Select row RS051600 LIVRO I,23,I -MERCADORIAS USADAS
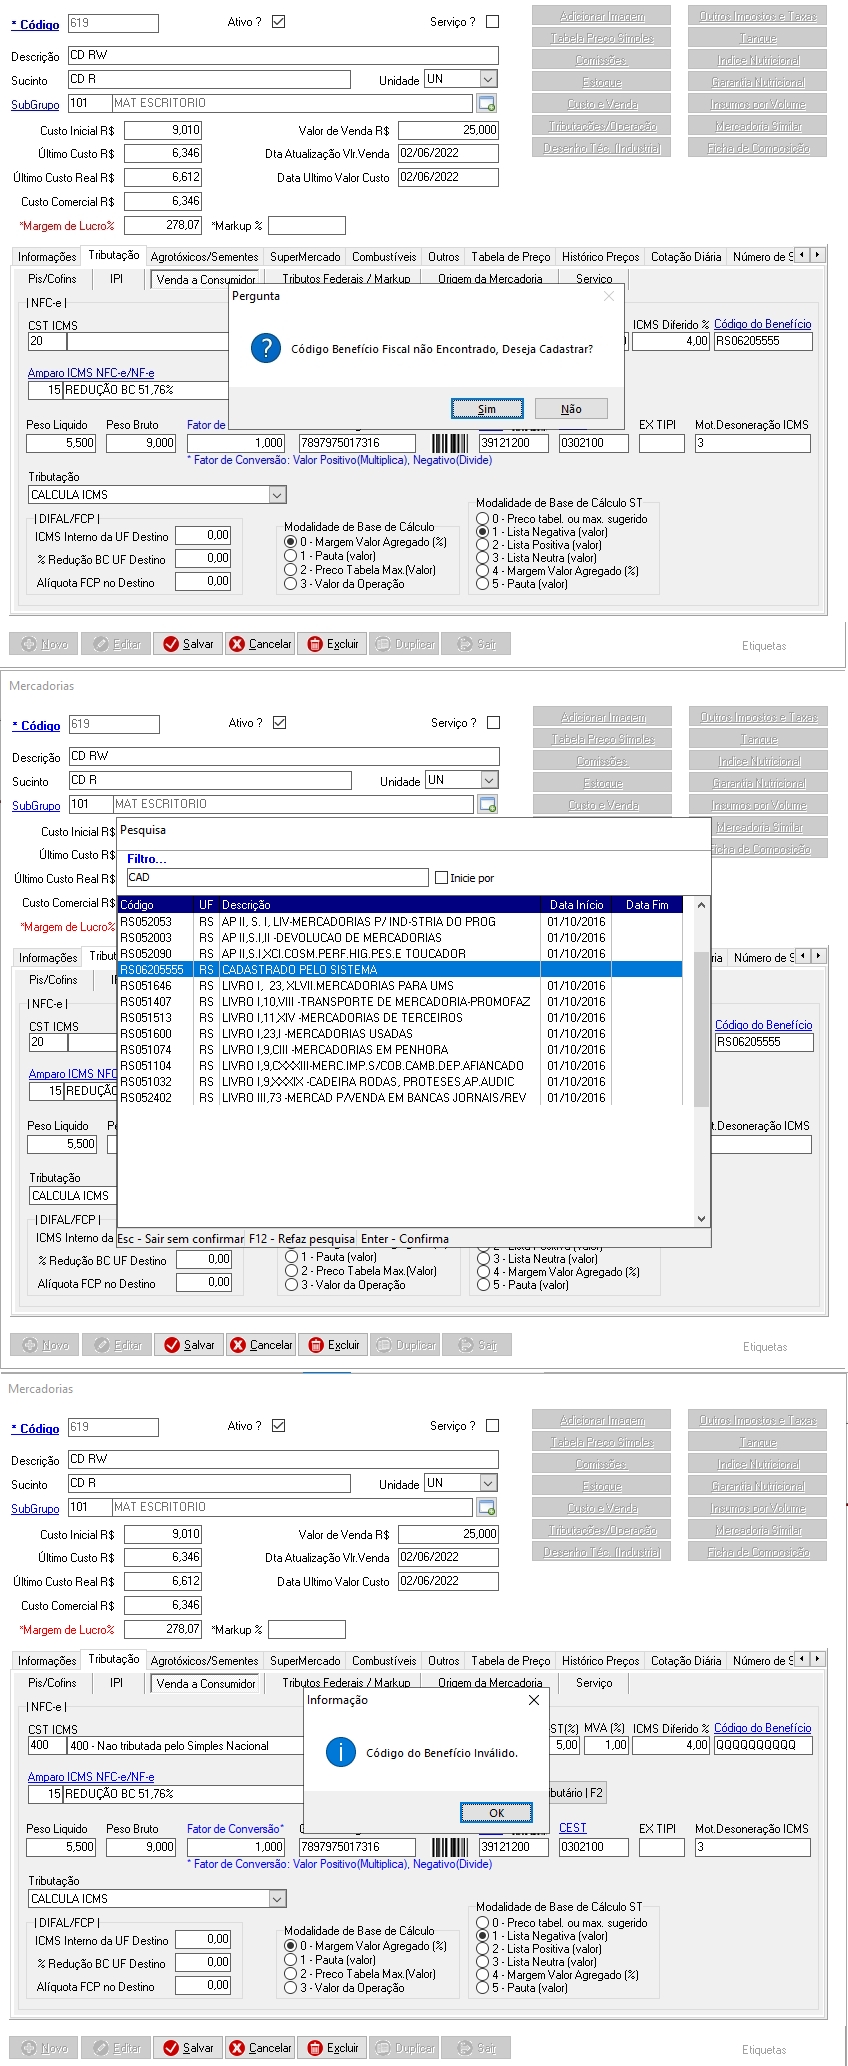Screen dimensions: 848x2066 (400, 1034)
